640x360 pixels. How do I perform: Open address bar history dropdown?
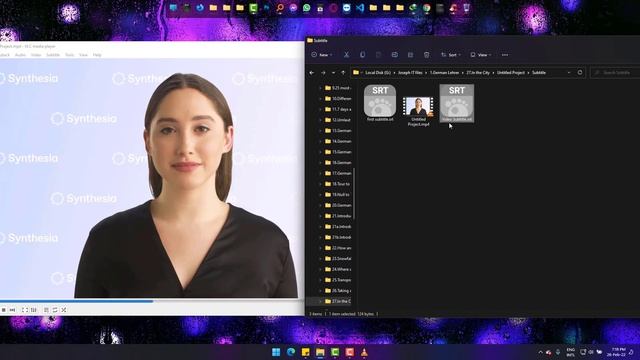tap(569, 73)
